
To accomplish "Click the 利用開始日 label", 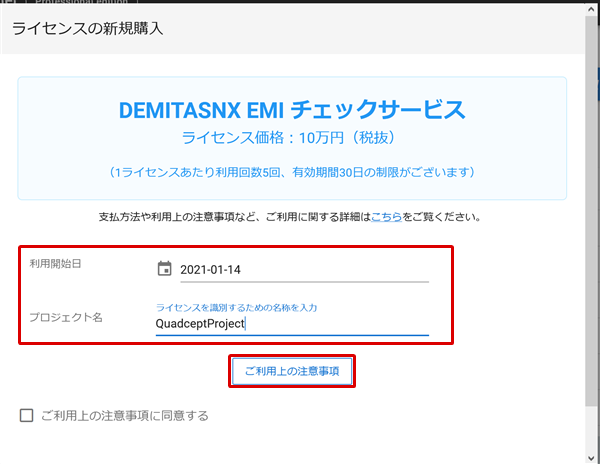I will pyautogui.click(x=55, y=264).
